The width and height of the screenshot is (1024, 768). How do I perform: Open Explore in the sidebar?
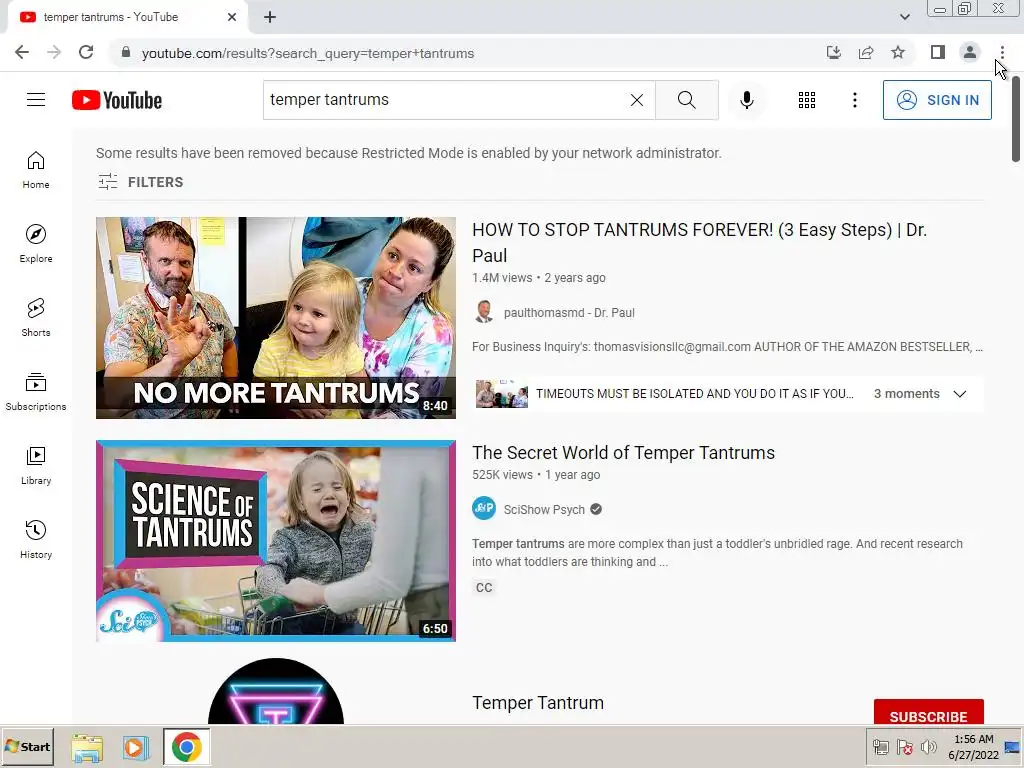(36, 244)
